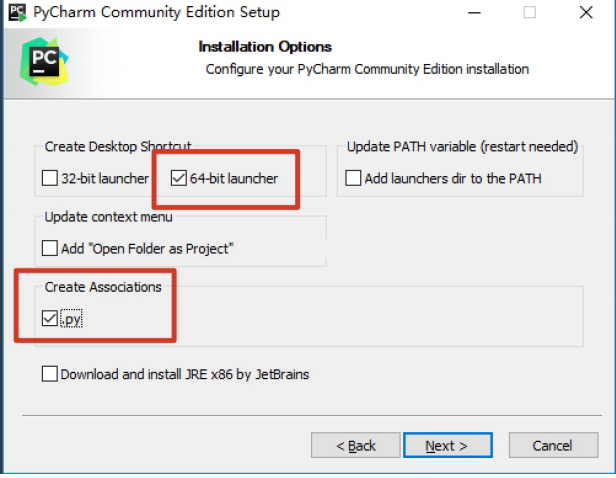Image resolution: width=616 pixels, height=478 pixels.
Task: Click the PyCharm Community Edition Setup title
Action: pos(156,12)
